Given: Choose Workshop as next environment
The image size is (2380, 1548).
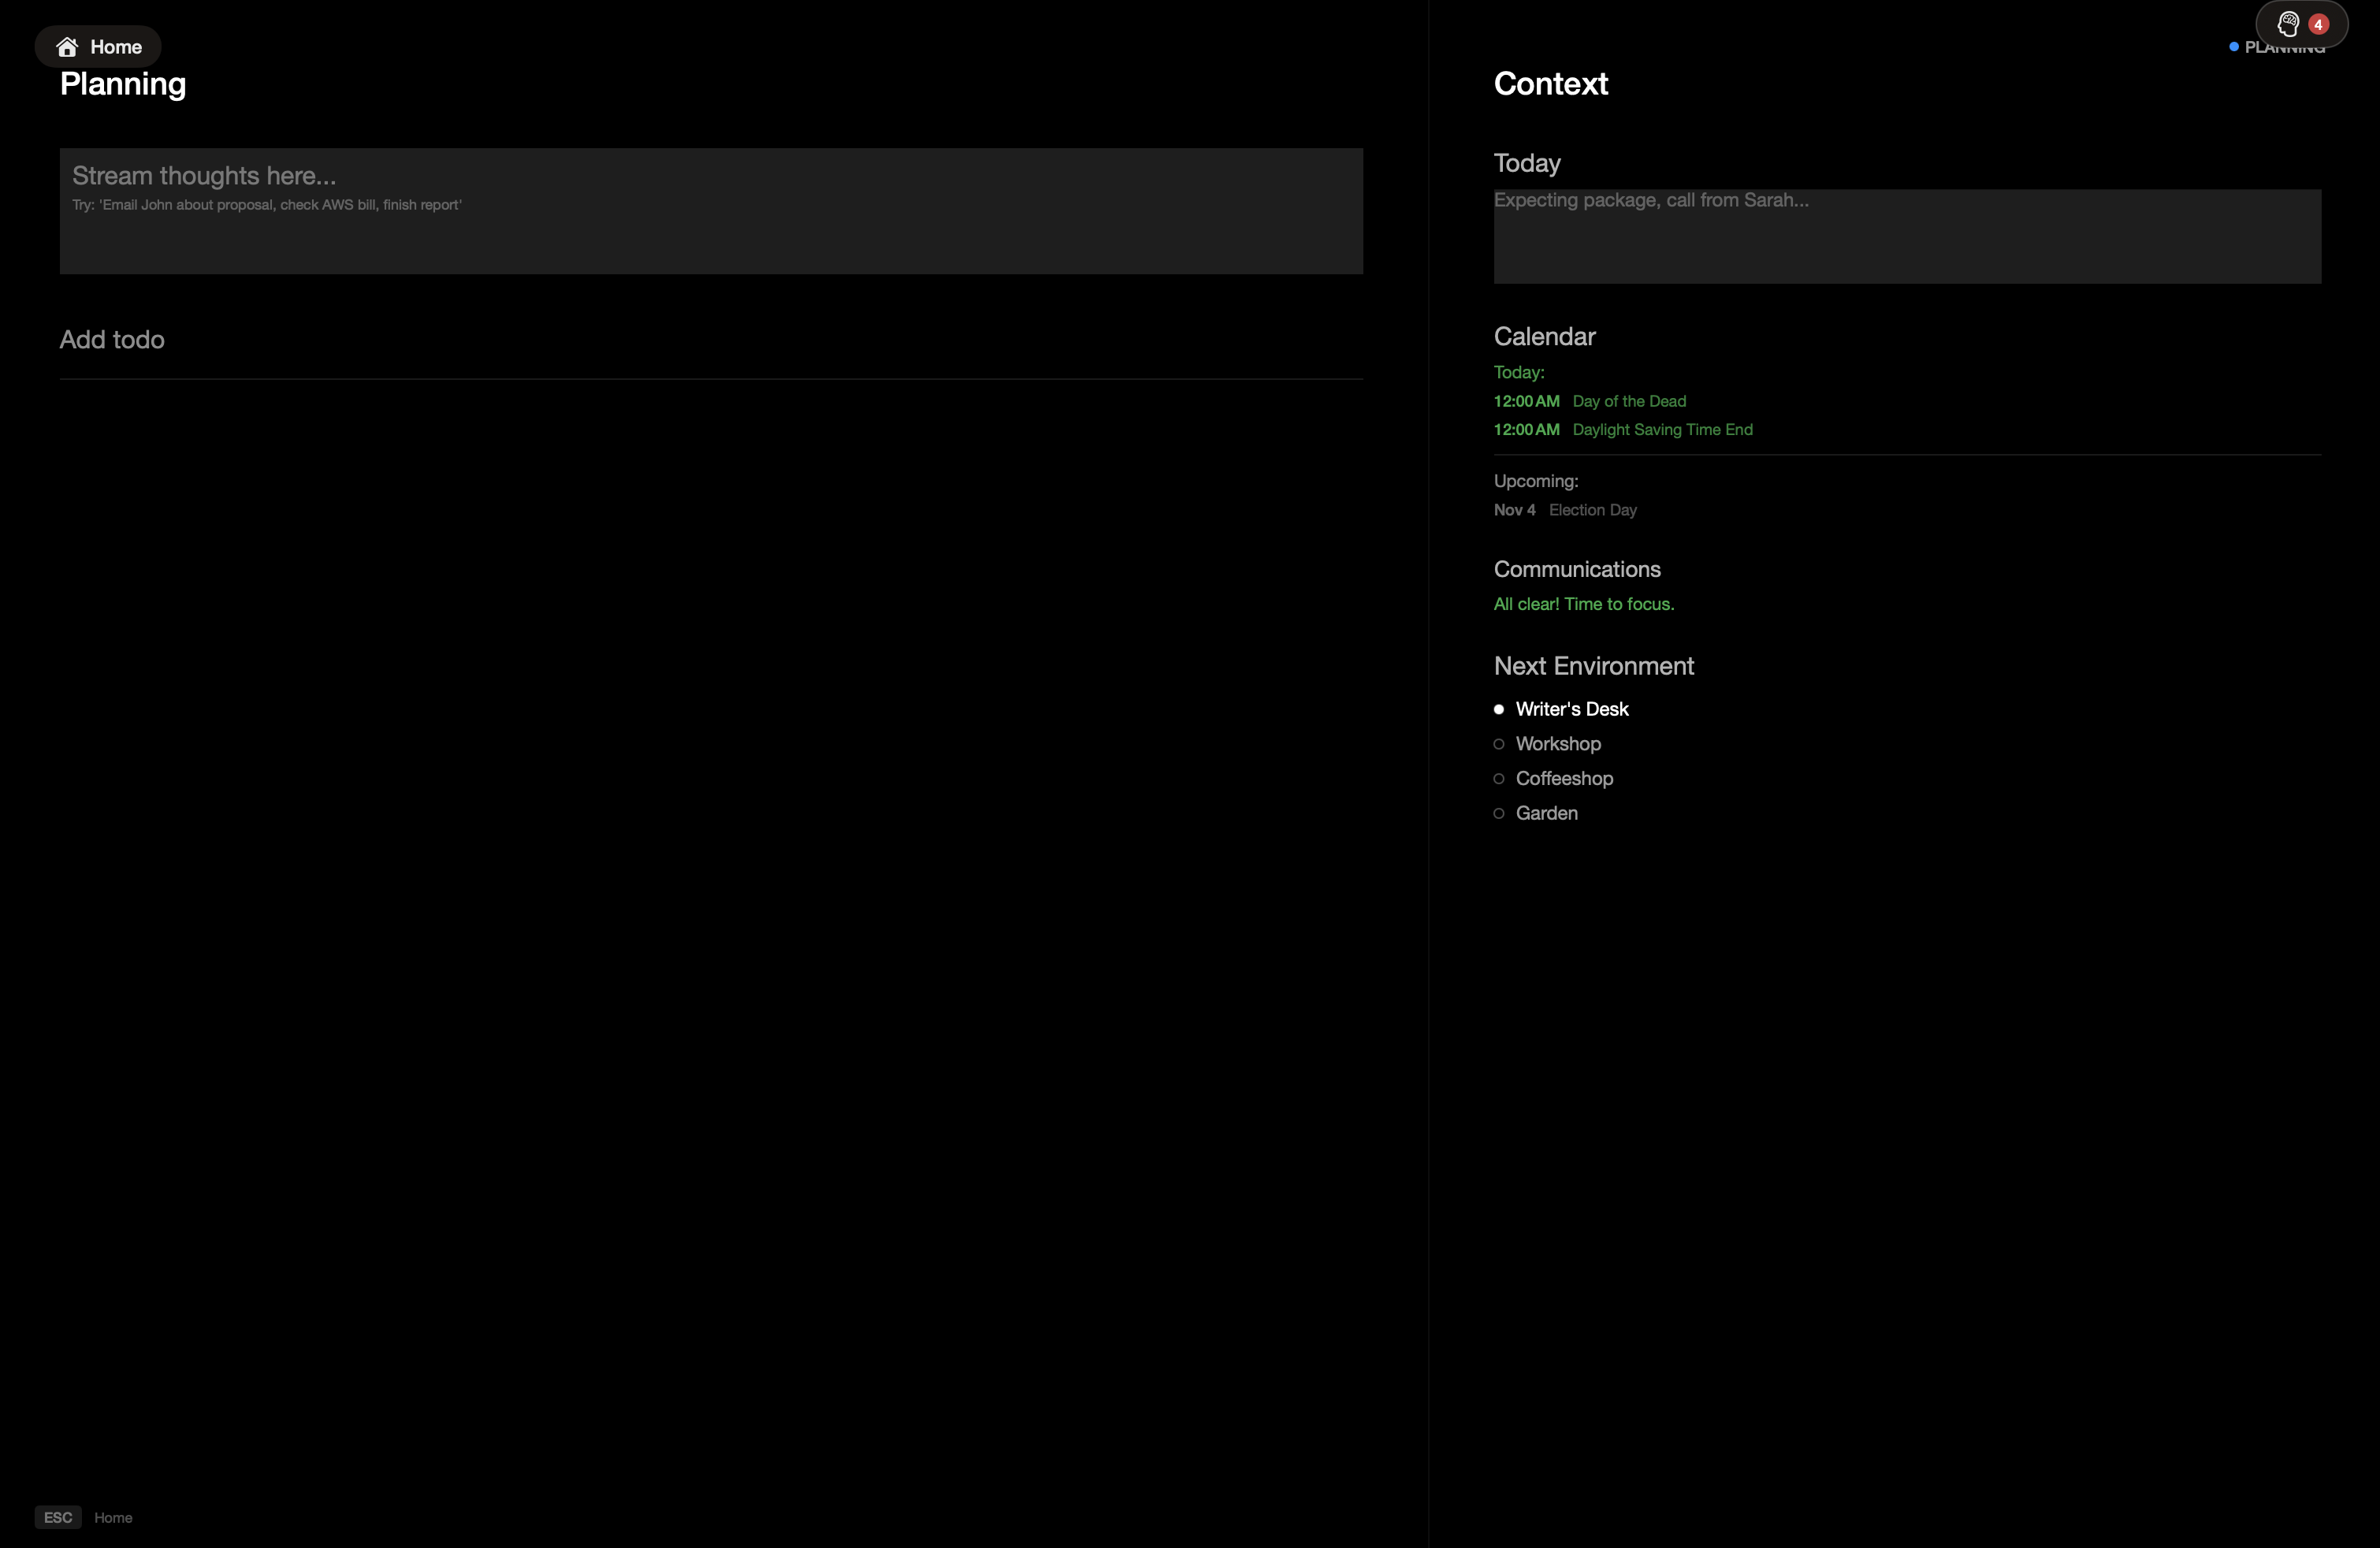Looking at the screenshot, I should tap(1557, 744).
